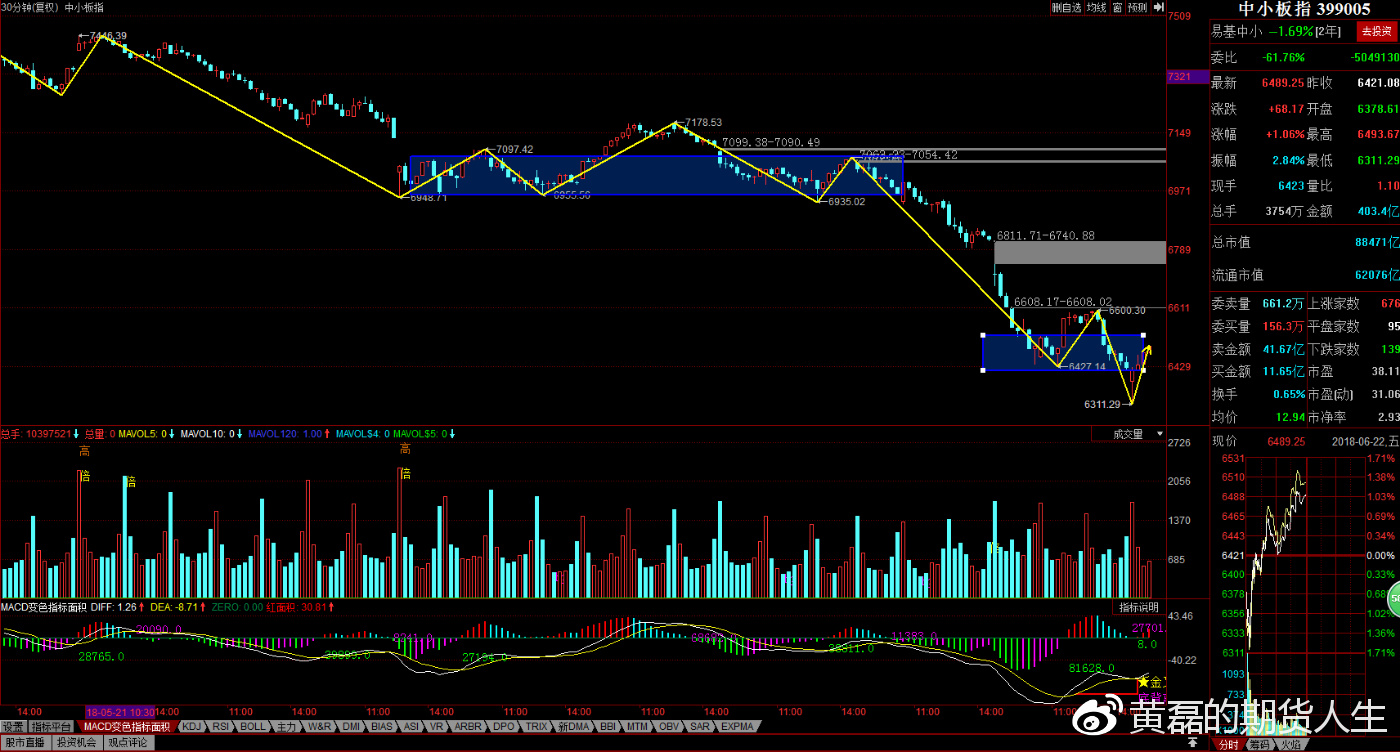
Task: Switch to the DPO indicator tab
Action: click(504, 726)
